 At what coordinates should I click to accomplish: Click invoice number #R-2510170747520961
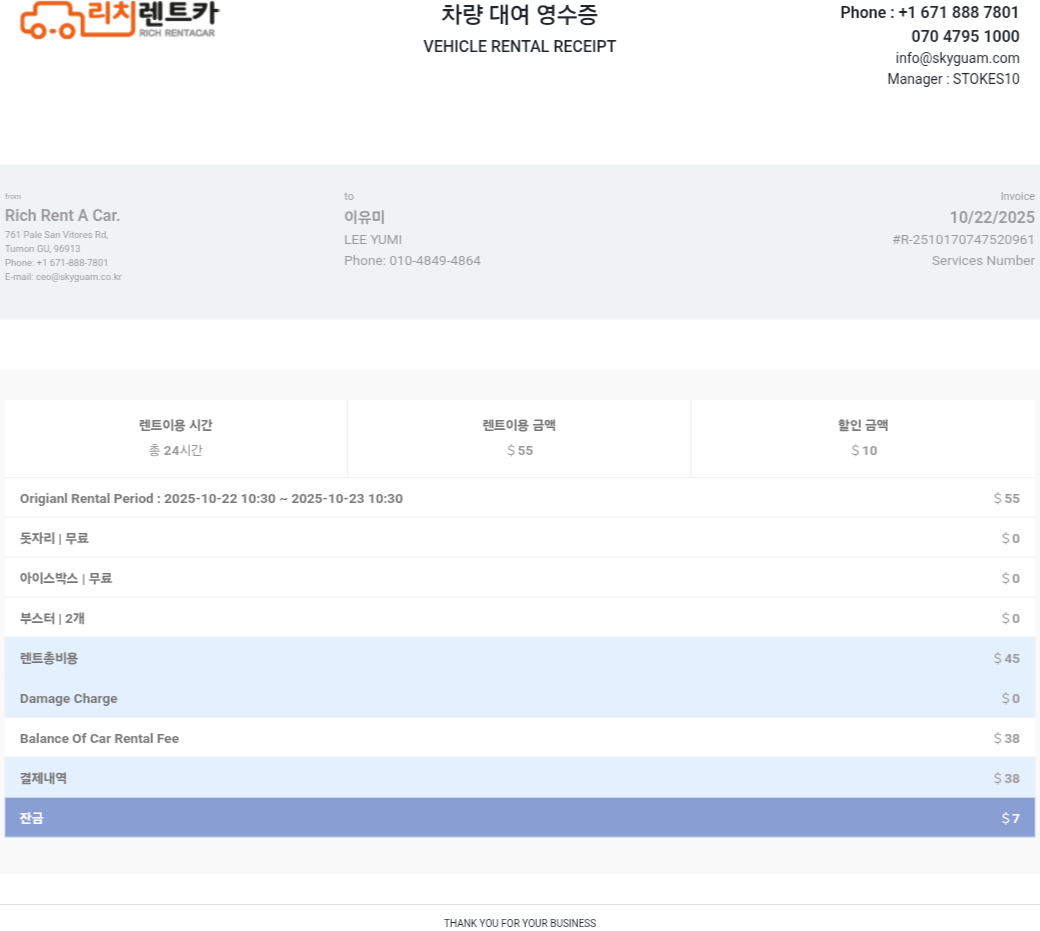[x=963, y=240]
